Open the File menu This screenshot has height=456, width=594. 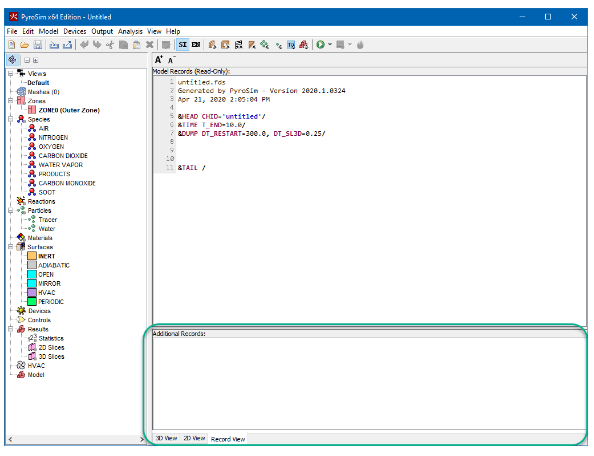[12, 31]
